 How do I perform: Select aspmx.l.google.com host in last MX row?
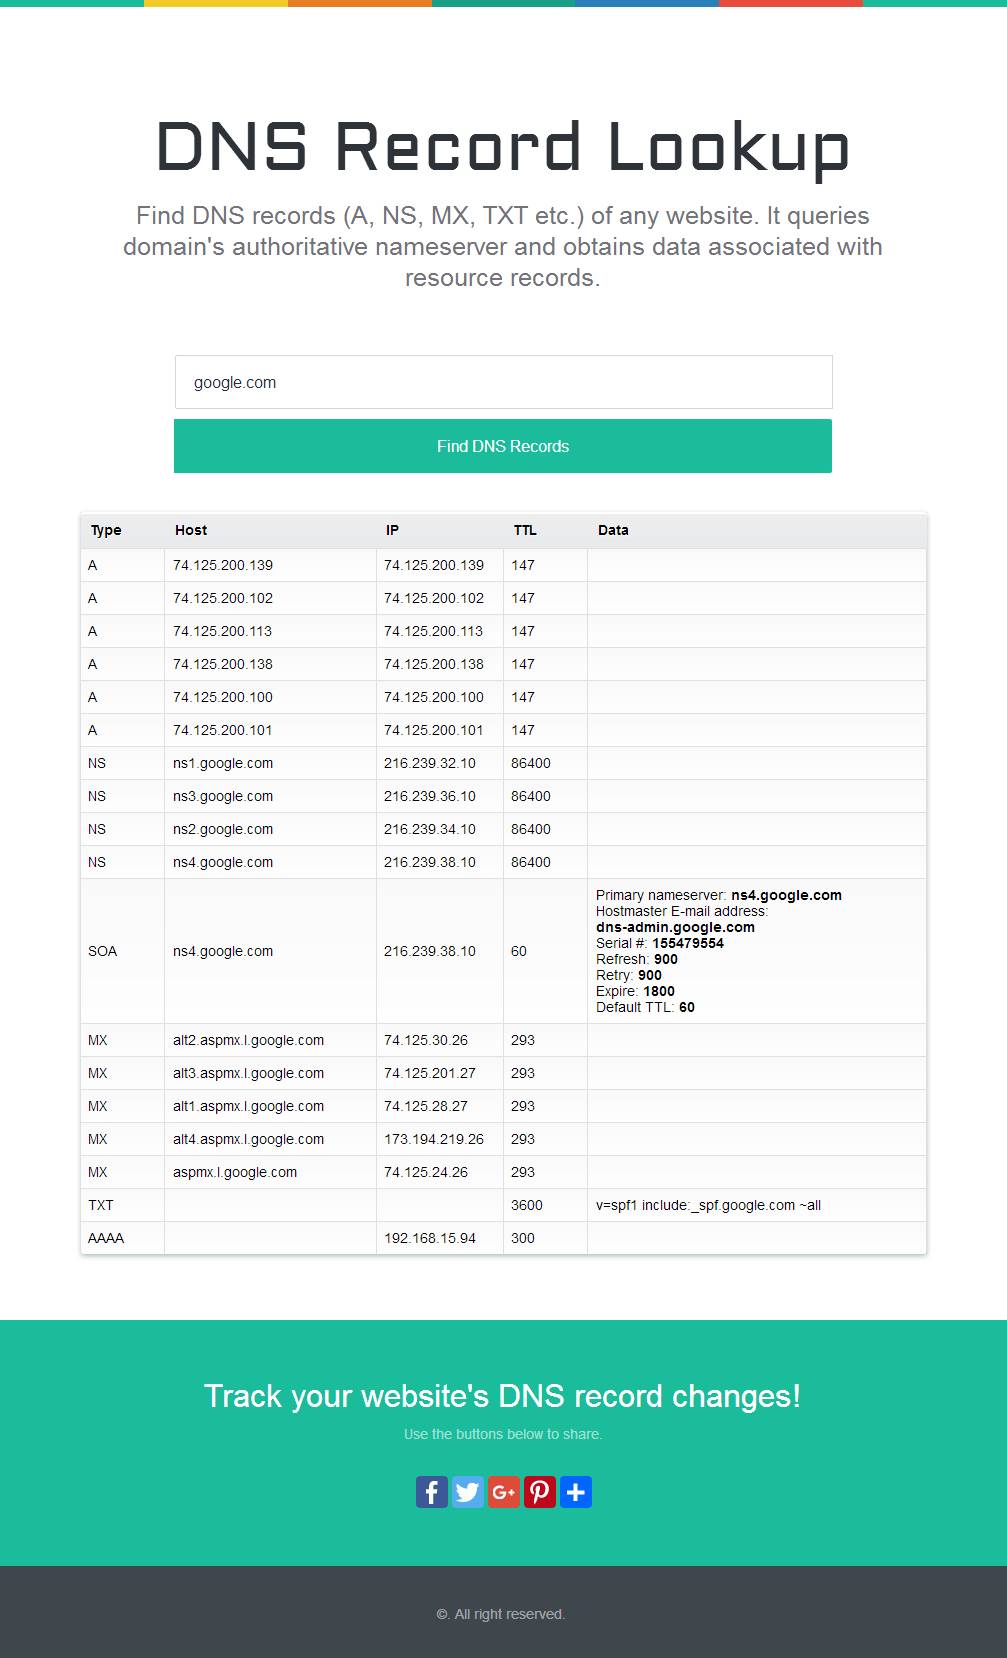pos(235,1172)
